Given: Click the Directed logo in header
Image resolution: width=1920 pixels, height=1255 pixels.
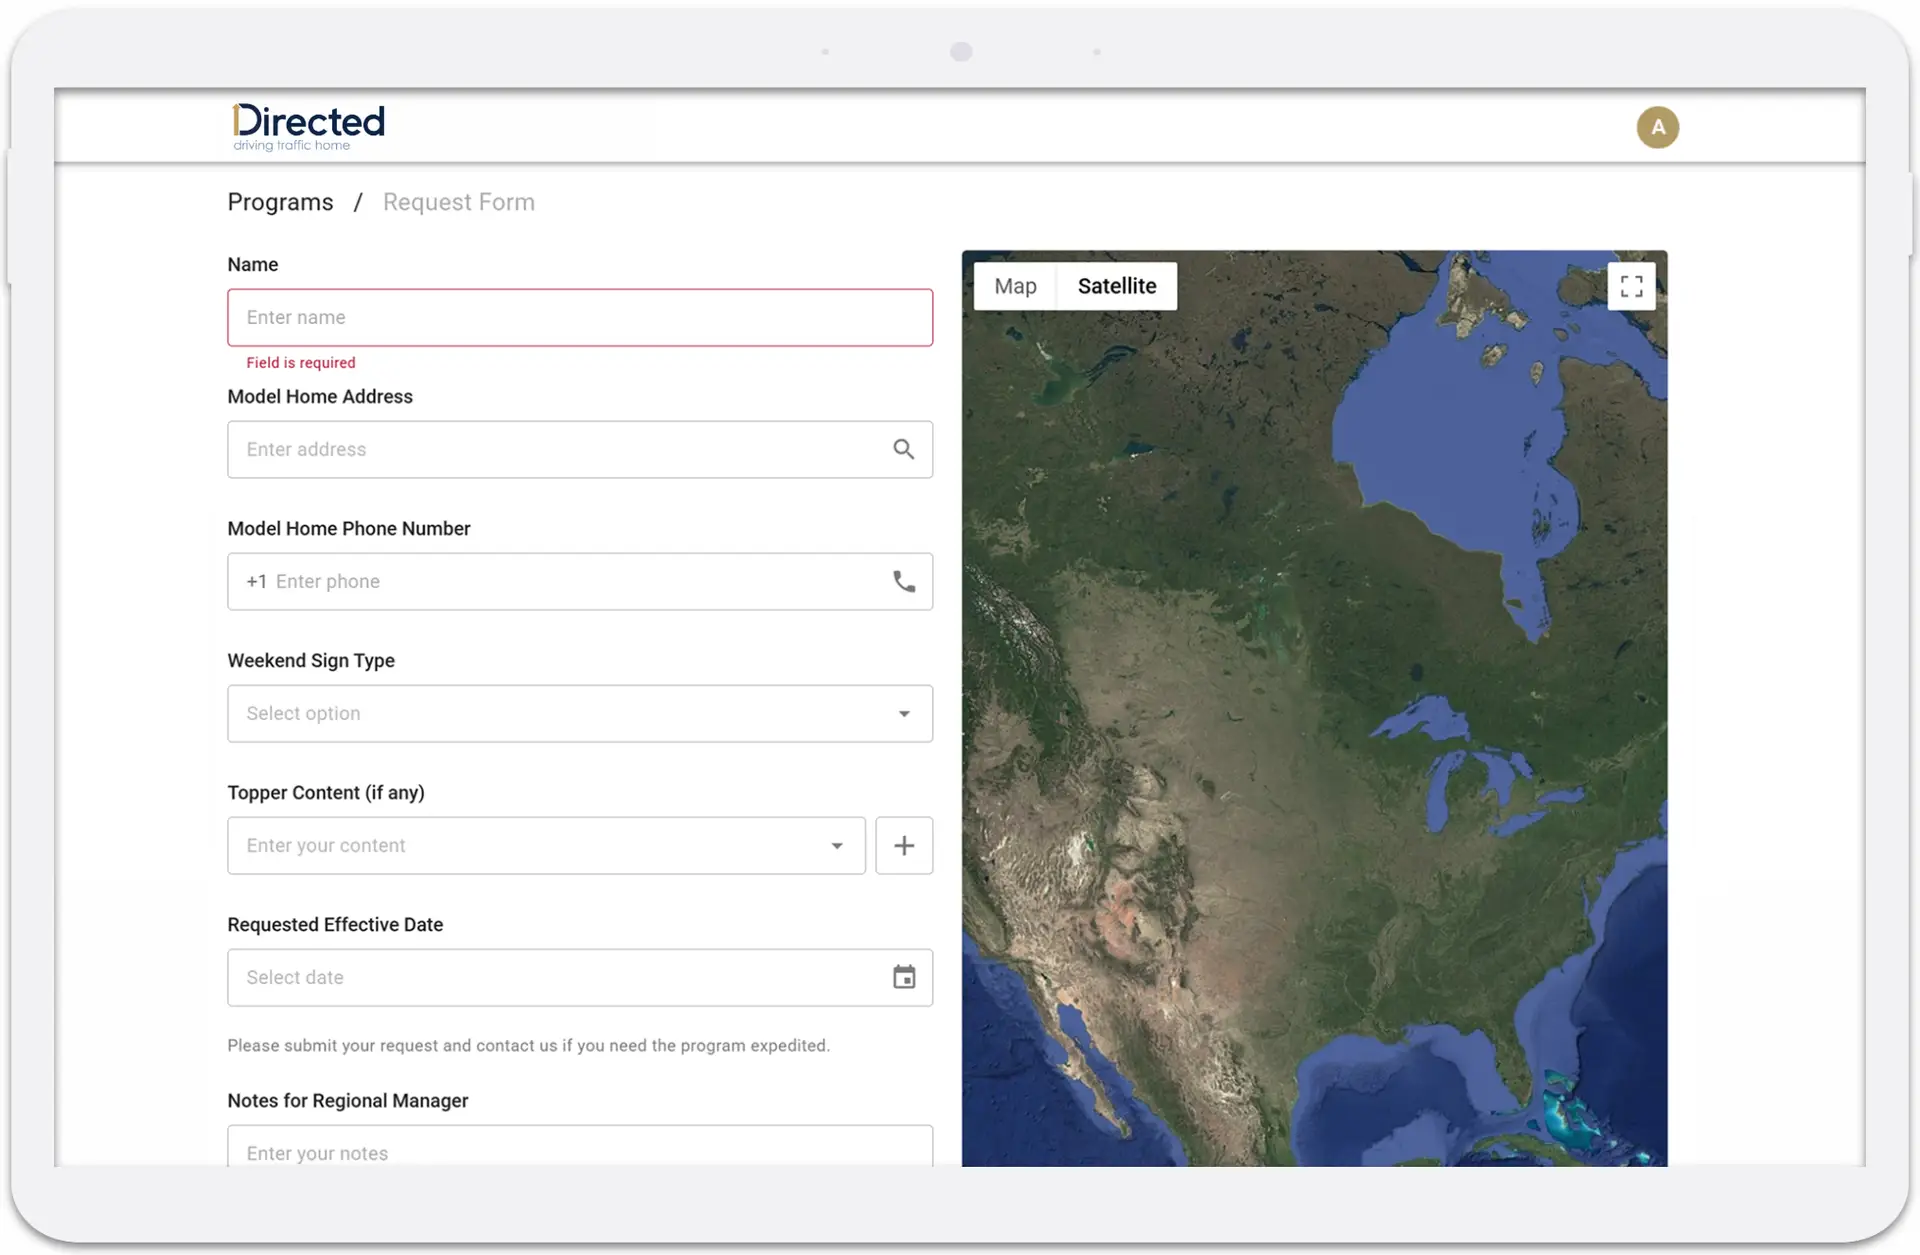Looking at the screenshot, I should [x=308, y=127].
